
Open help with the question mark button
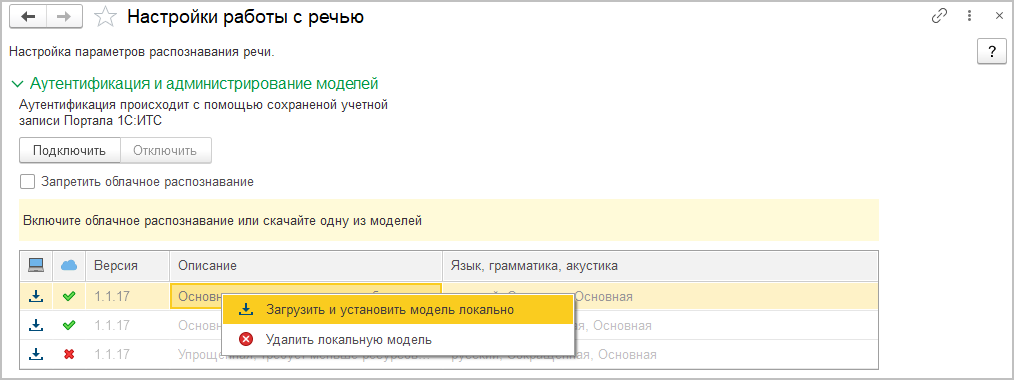point(991,52)
